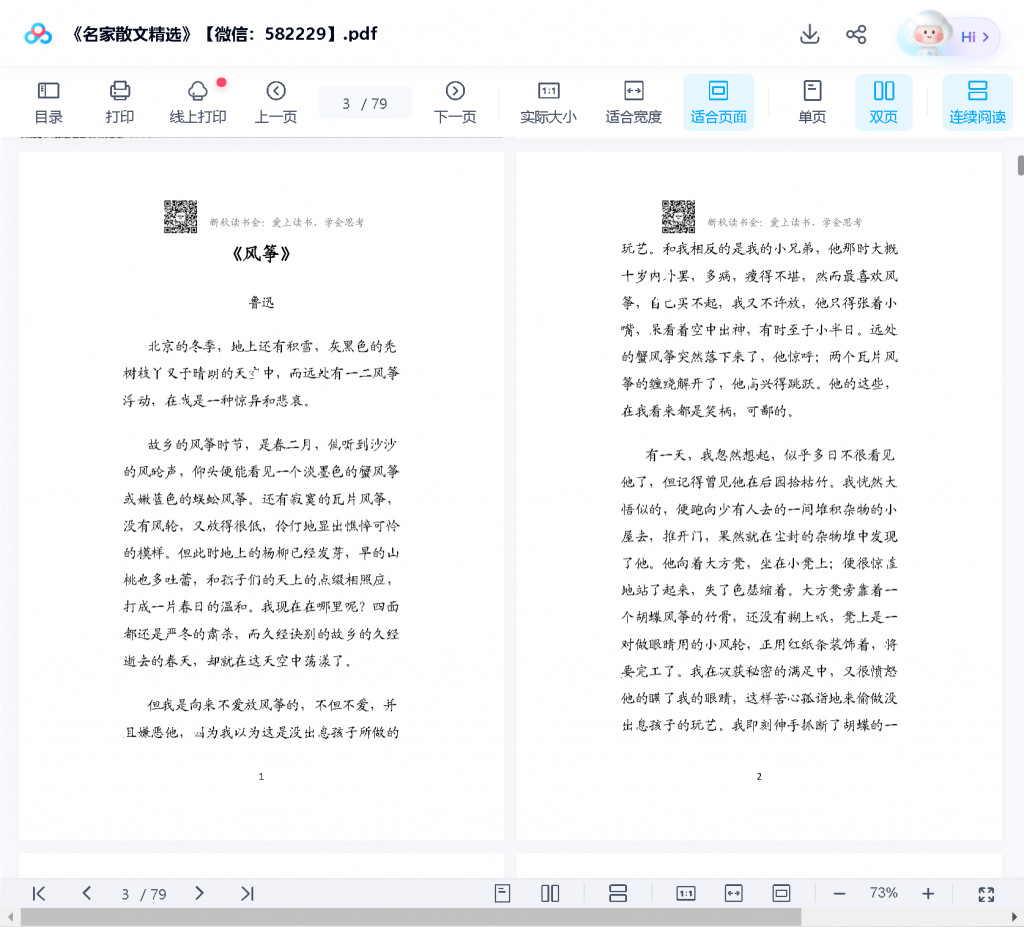This screenshot has height=927, width=1024.
Task: Click page number 2 footer
Action: [759, 777]
